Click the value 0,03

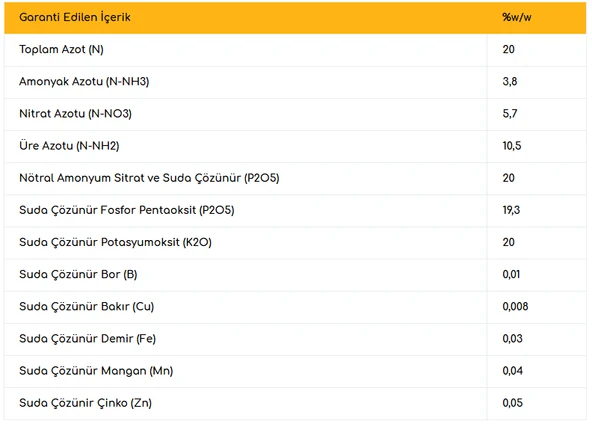512,338
